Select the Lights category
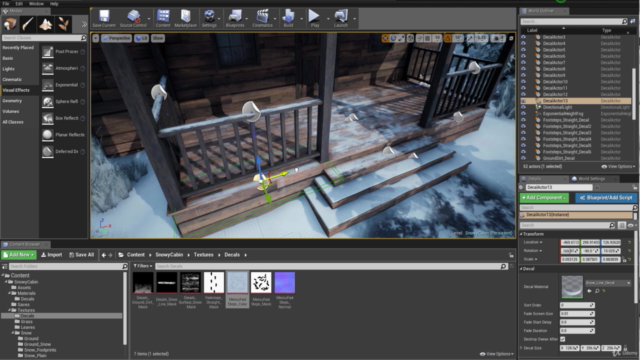 pos(9,69)
